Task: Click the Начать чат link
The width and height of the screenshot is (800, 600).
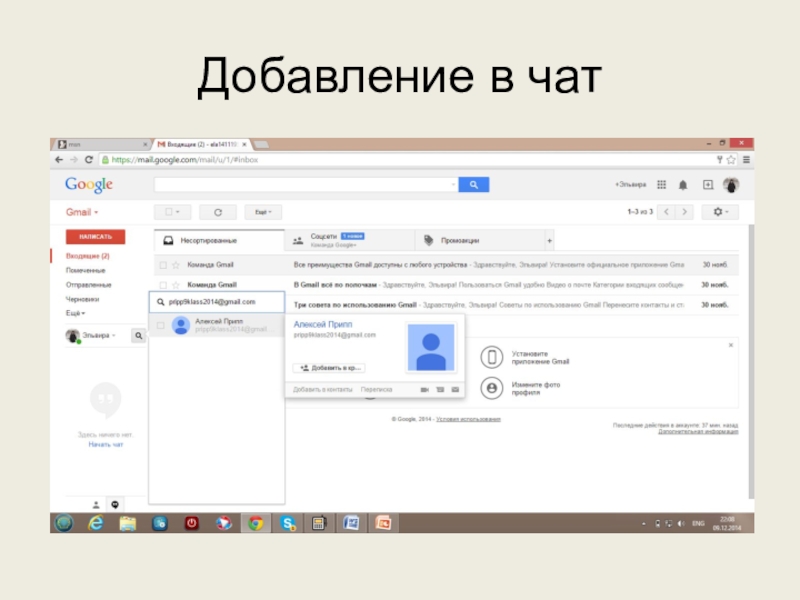Action: pyautogui.click(x=106, y=444)
